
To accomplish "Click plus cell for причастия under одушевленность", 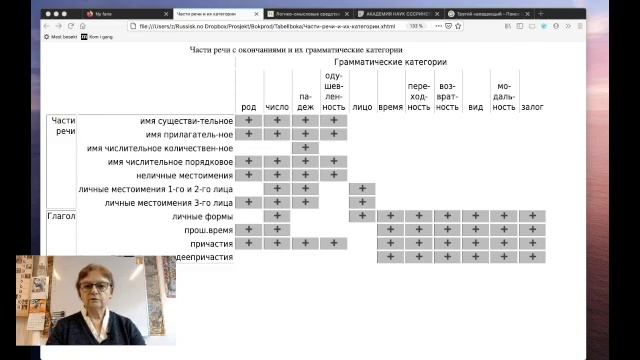I will [334, 243].
